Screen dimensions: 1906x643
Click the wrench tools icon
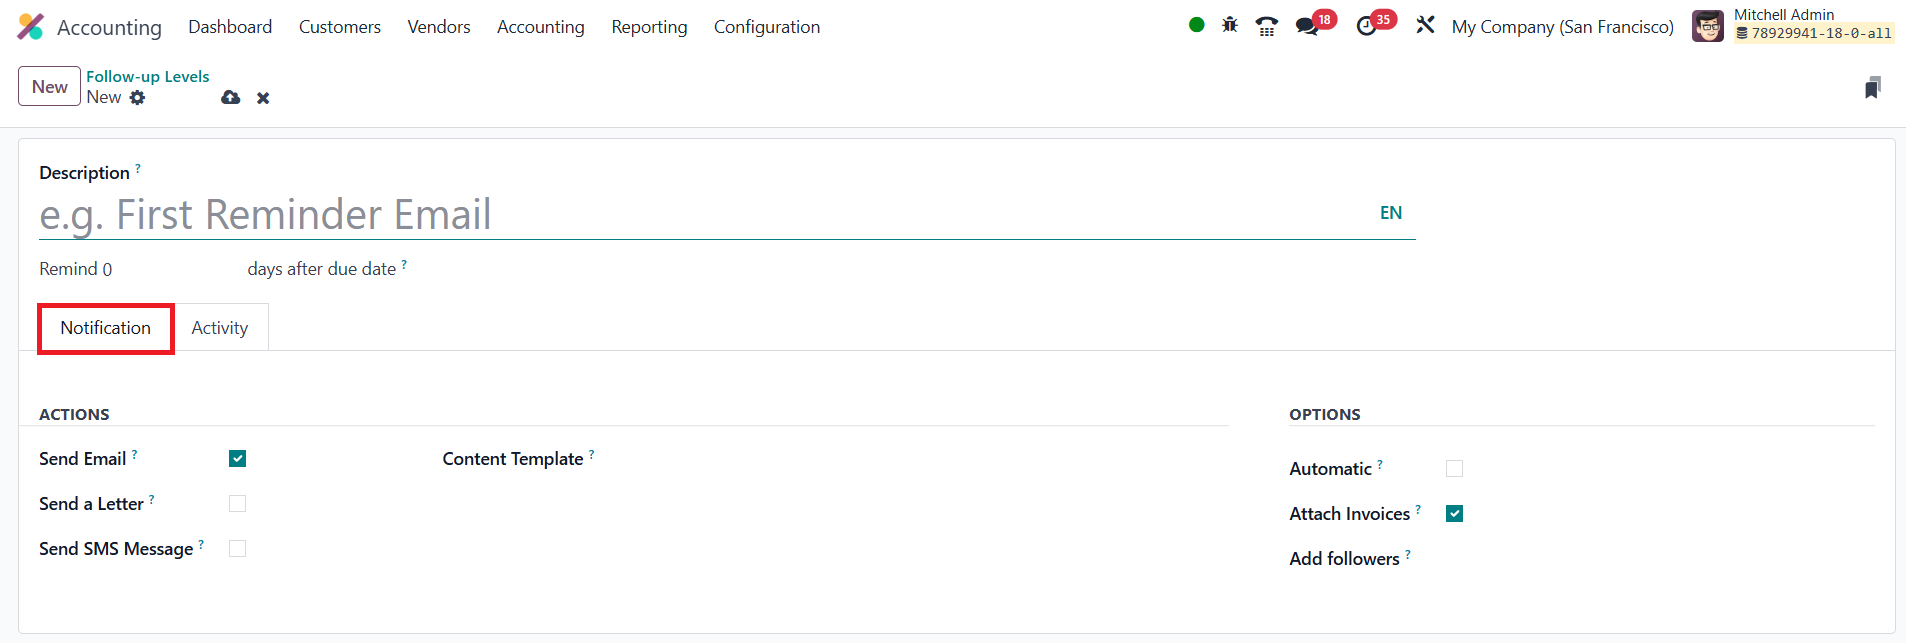coord(1425,25)
